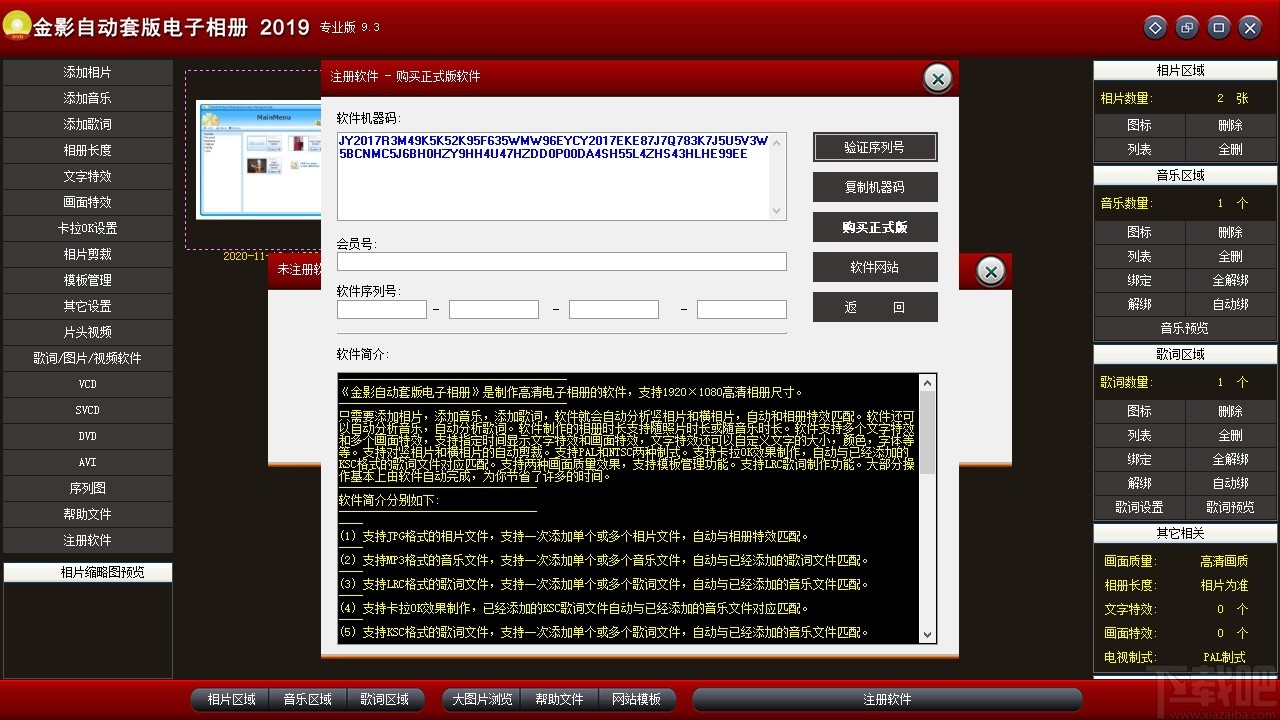Click the 软件简介 scrollbar down arrow
1280x720 pixels.
927,634
